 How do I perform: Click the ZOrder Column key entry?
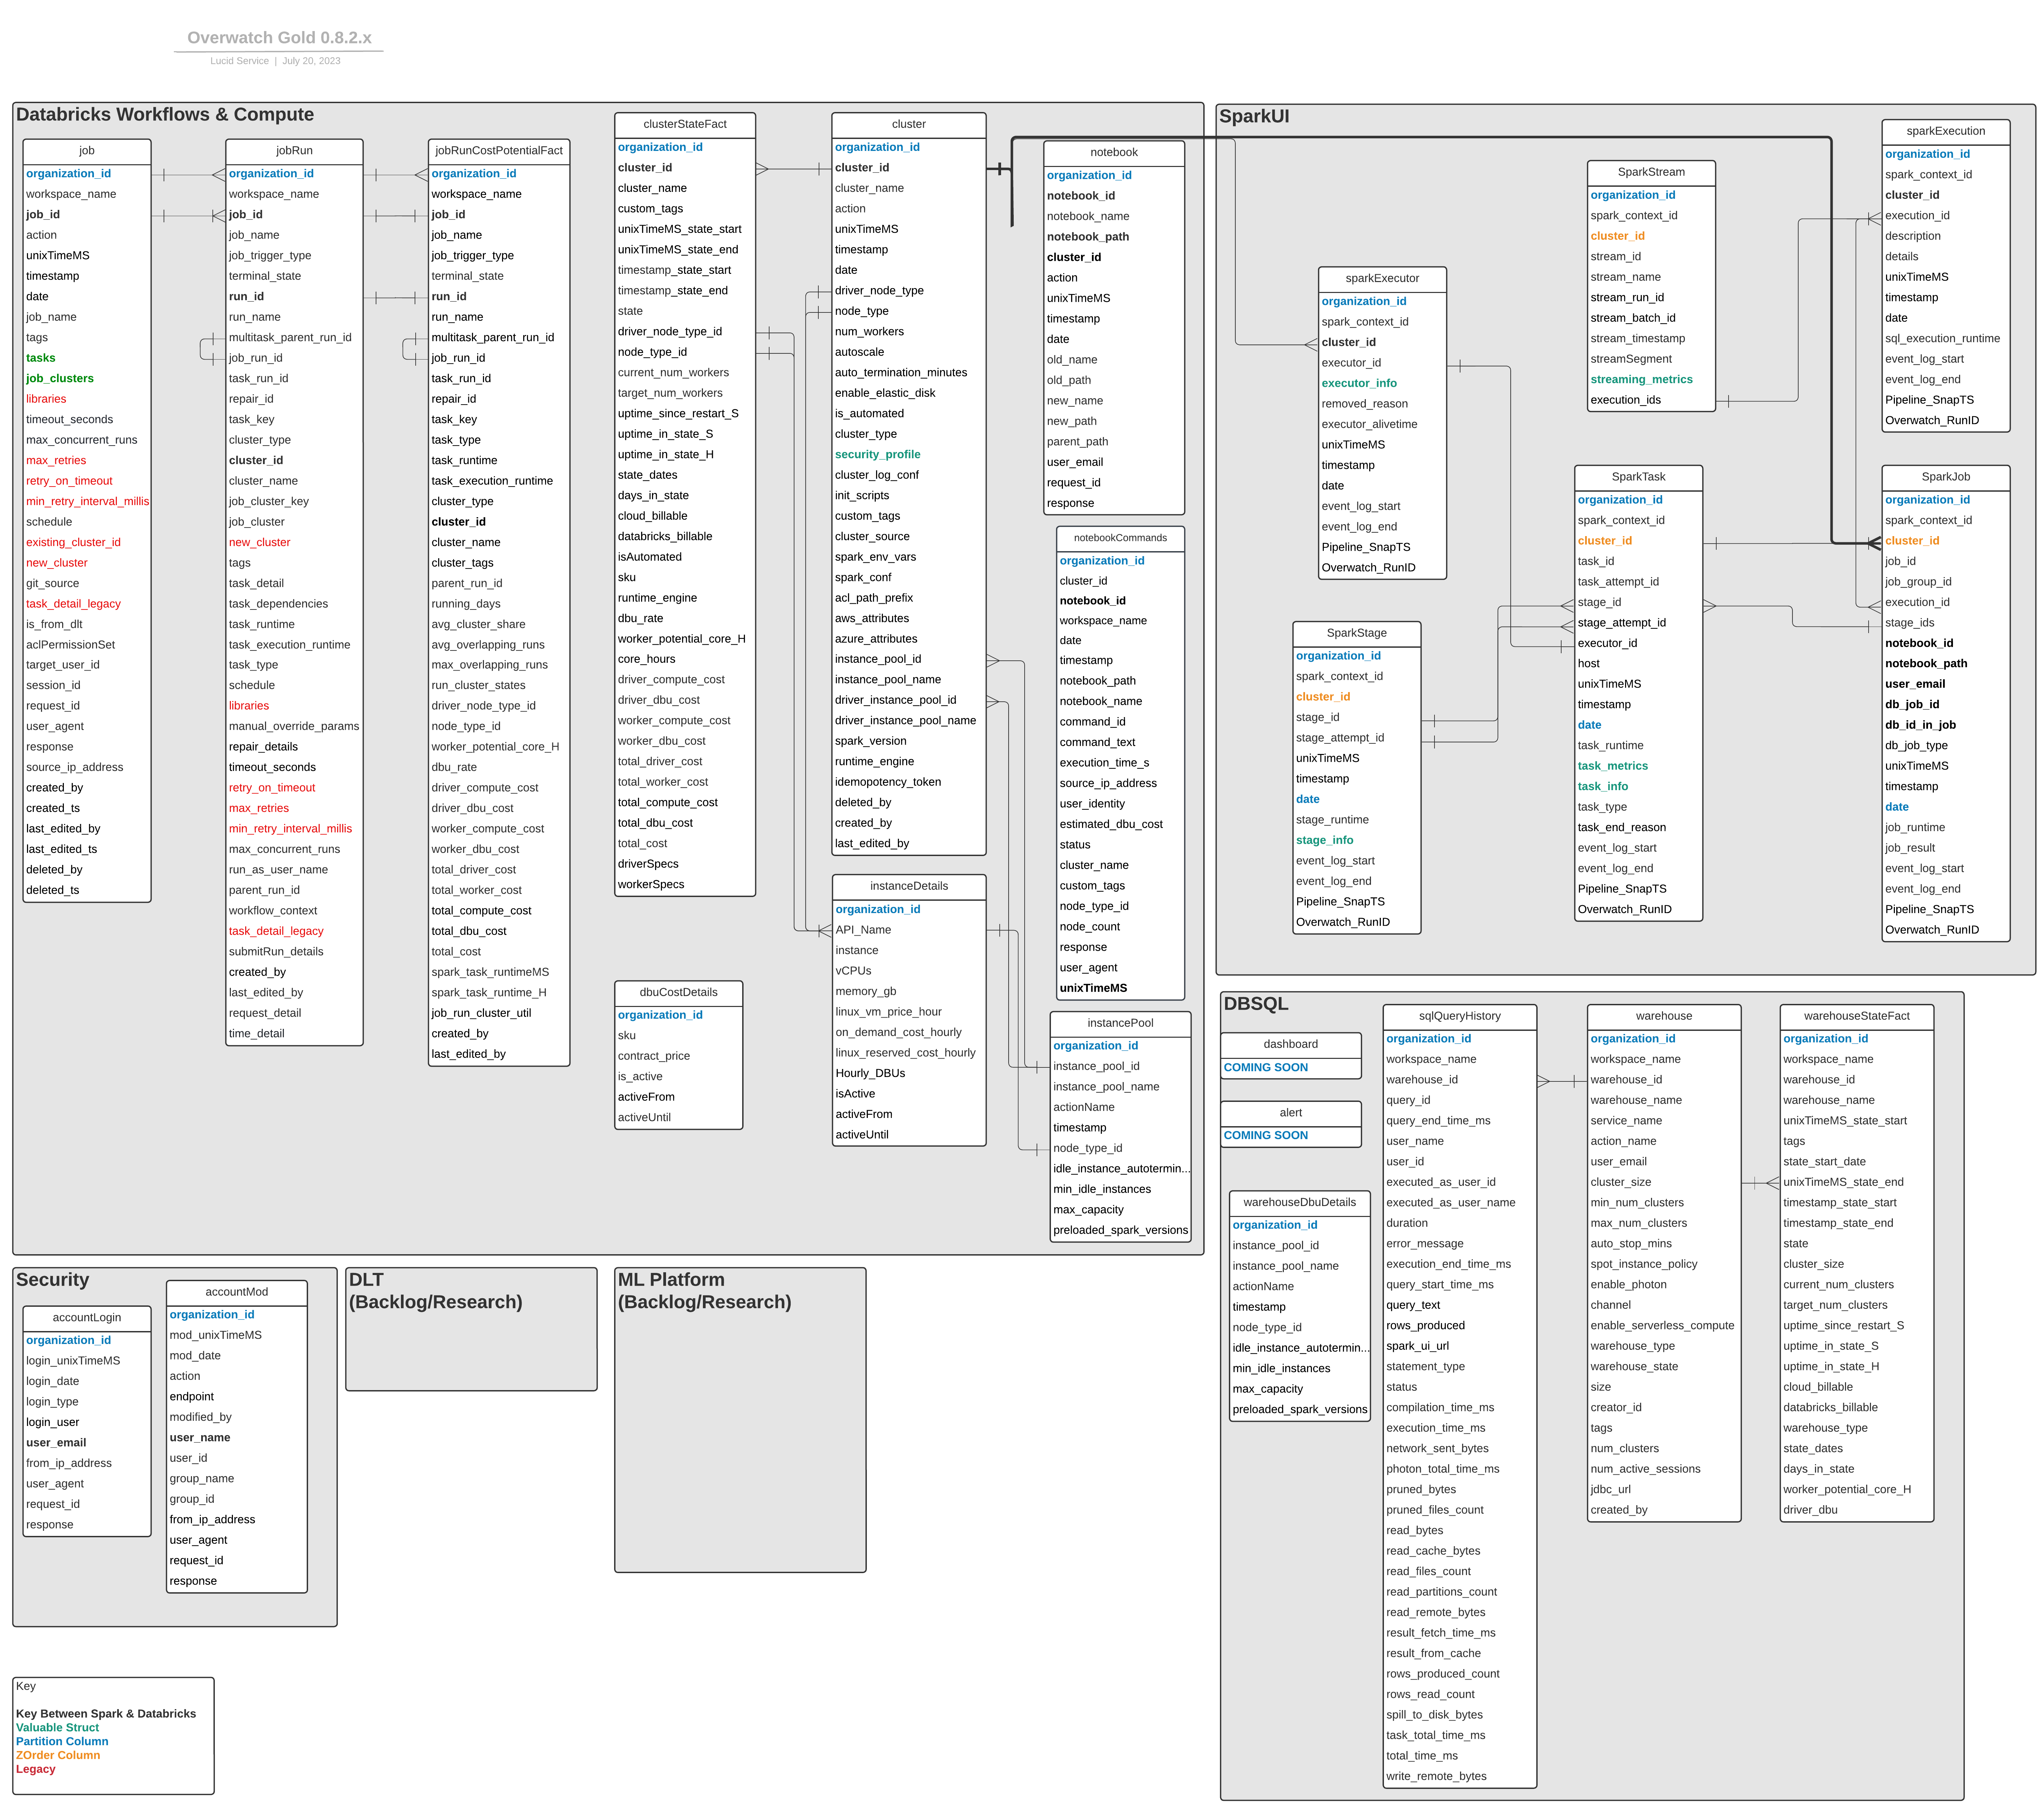58,1756
